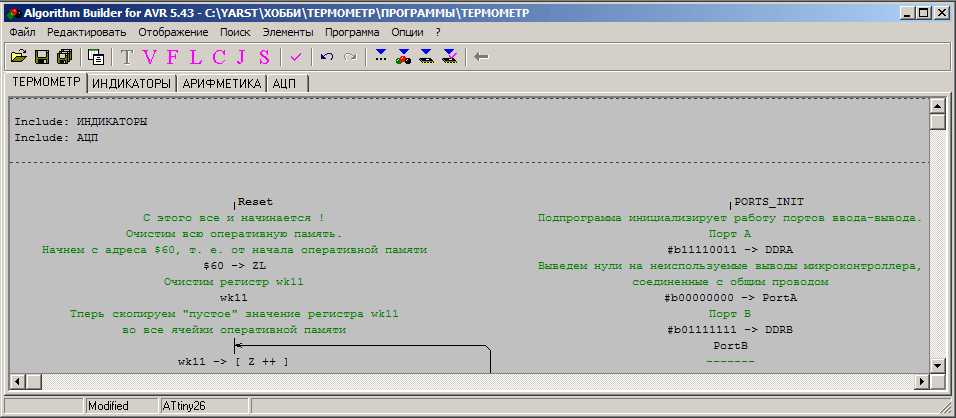Insert Label element with L icon
The image size is (956, 418).
click(x=195, y=57)
